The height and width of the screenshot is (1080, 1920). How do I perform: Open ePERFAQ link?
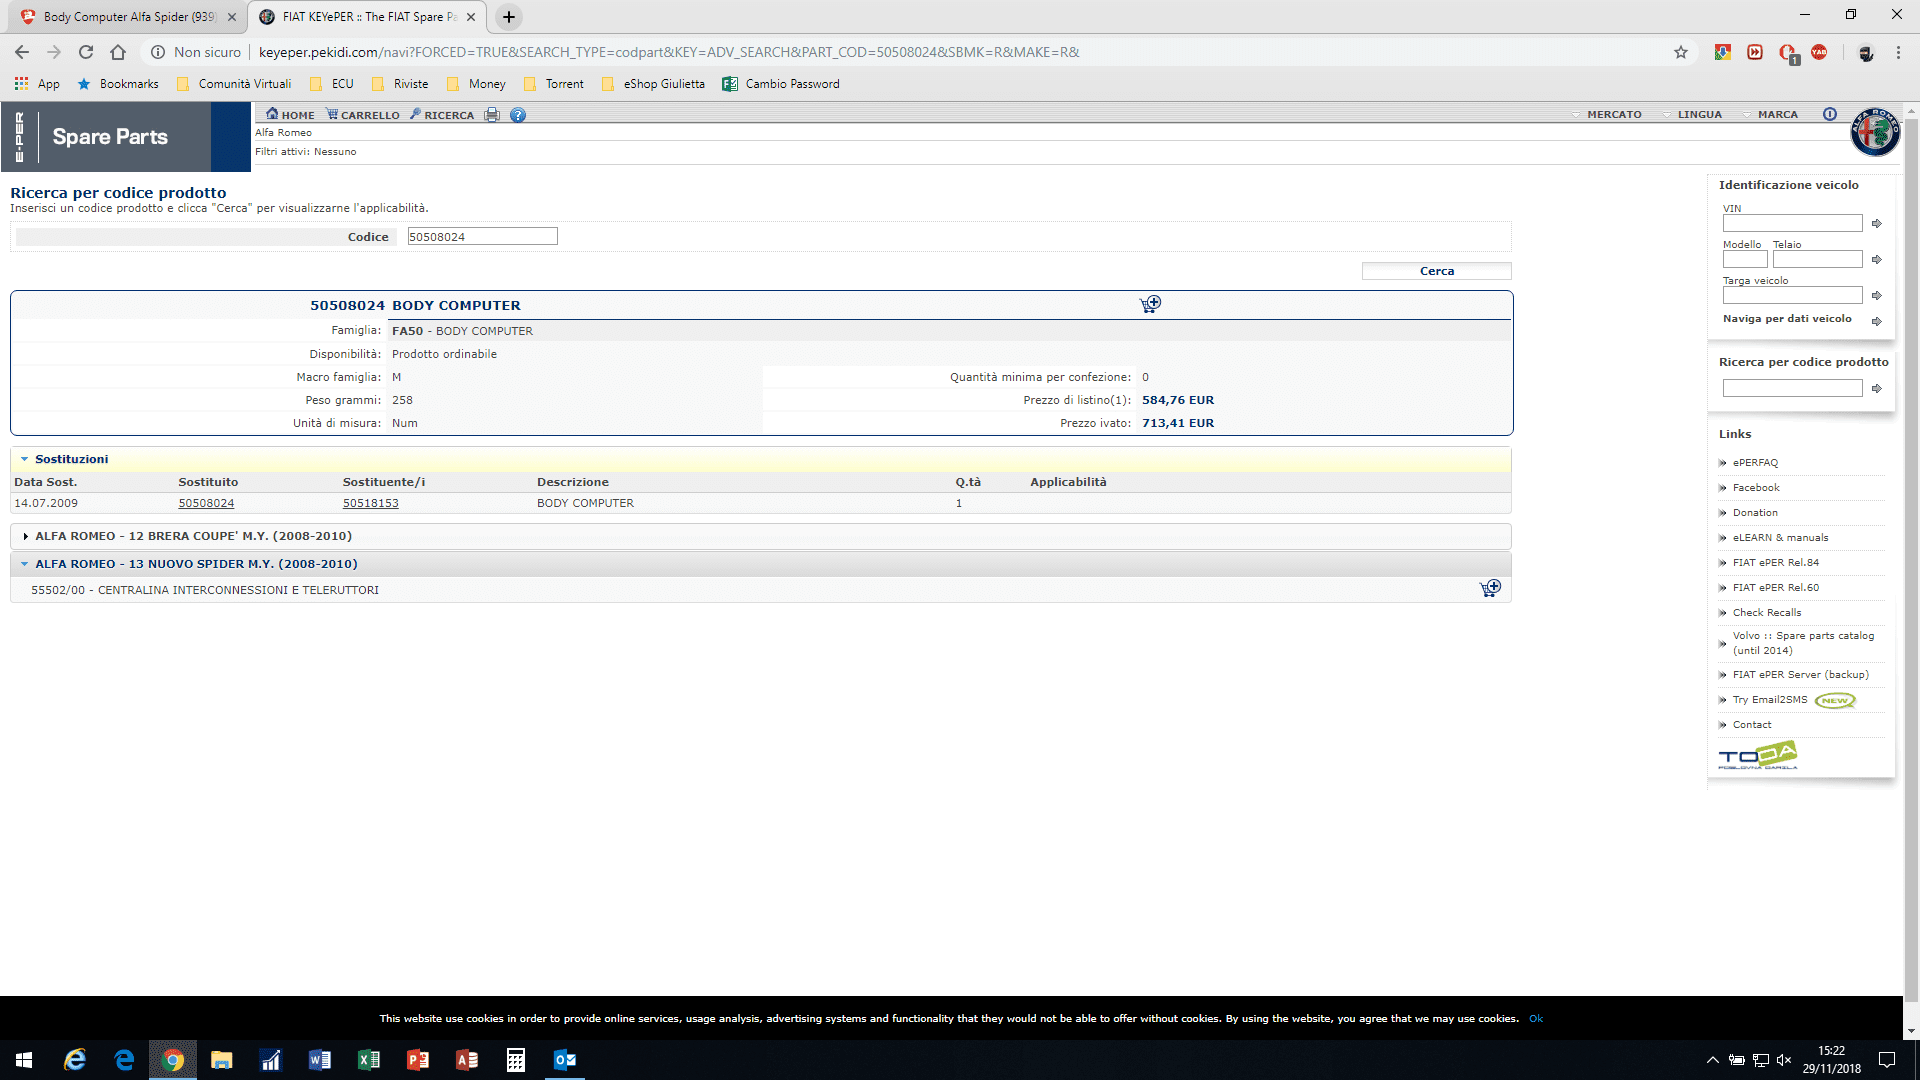click(x=1755, y=463)
